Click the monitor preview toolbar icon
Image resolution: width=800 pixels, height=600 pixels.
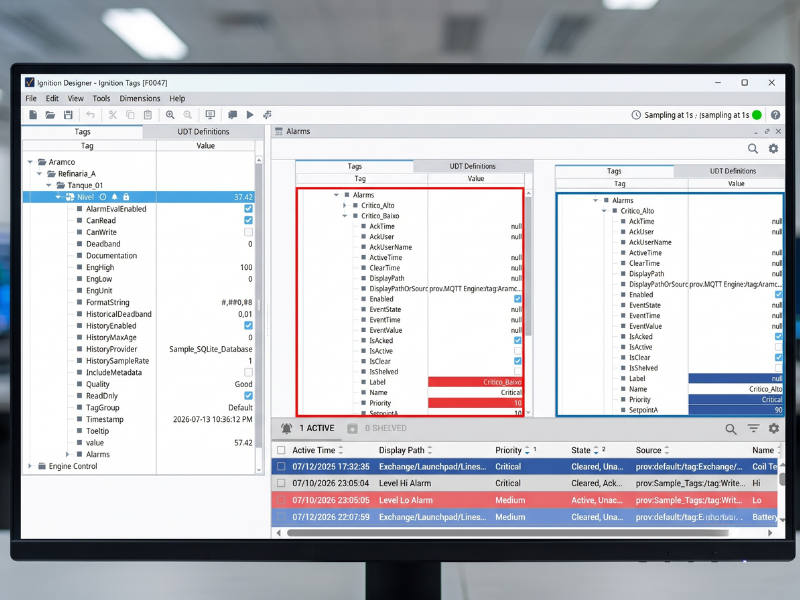(210, 115)
